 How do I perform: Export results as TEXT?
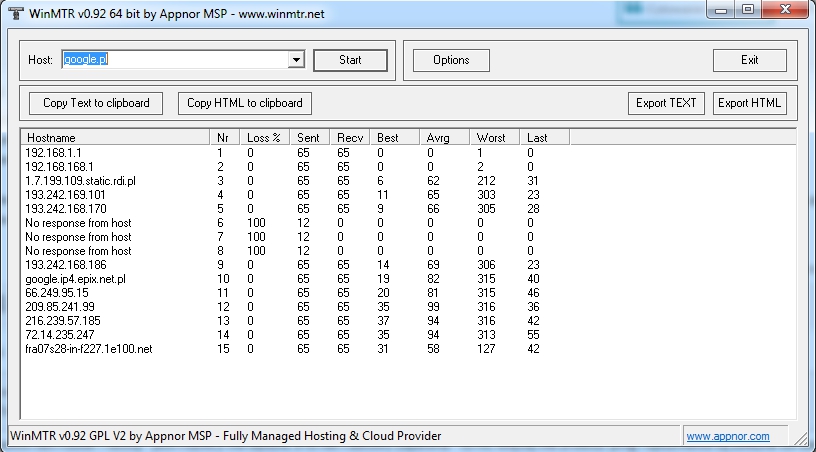[x=666, y=103]
